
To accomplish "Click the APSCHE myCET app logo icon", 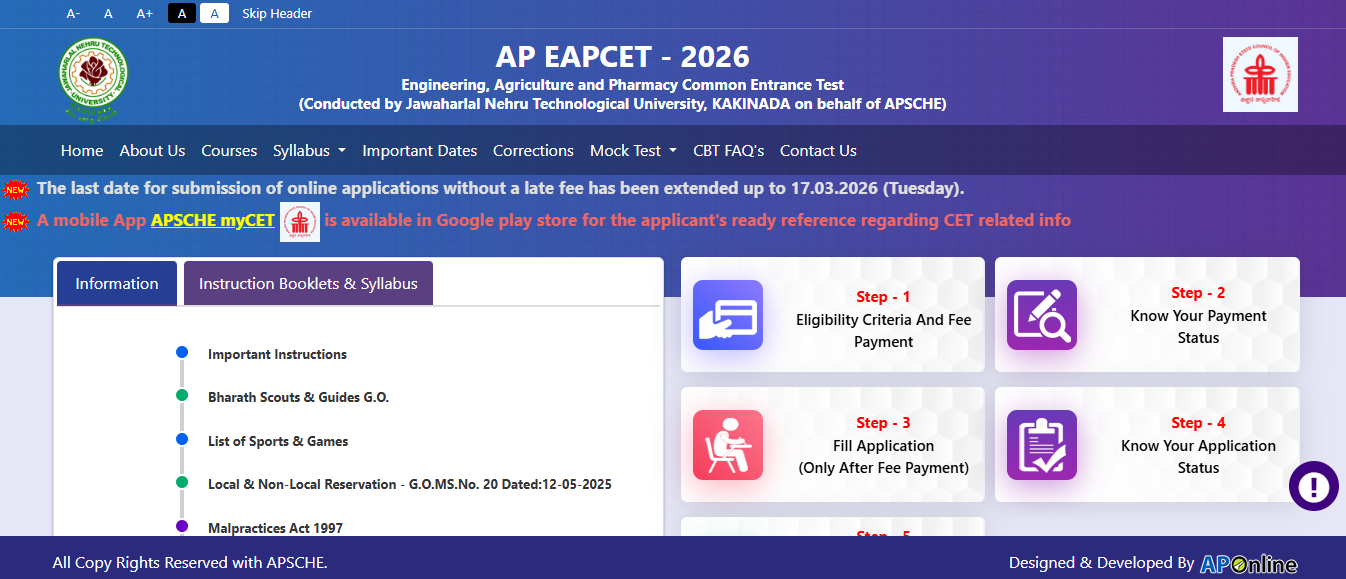I will pos(300,221).
